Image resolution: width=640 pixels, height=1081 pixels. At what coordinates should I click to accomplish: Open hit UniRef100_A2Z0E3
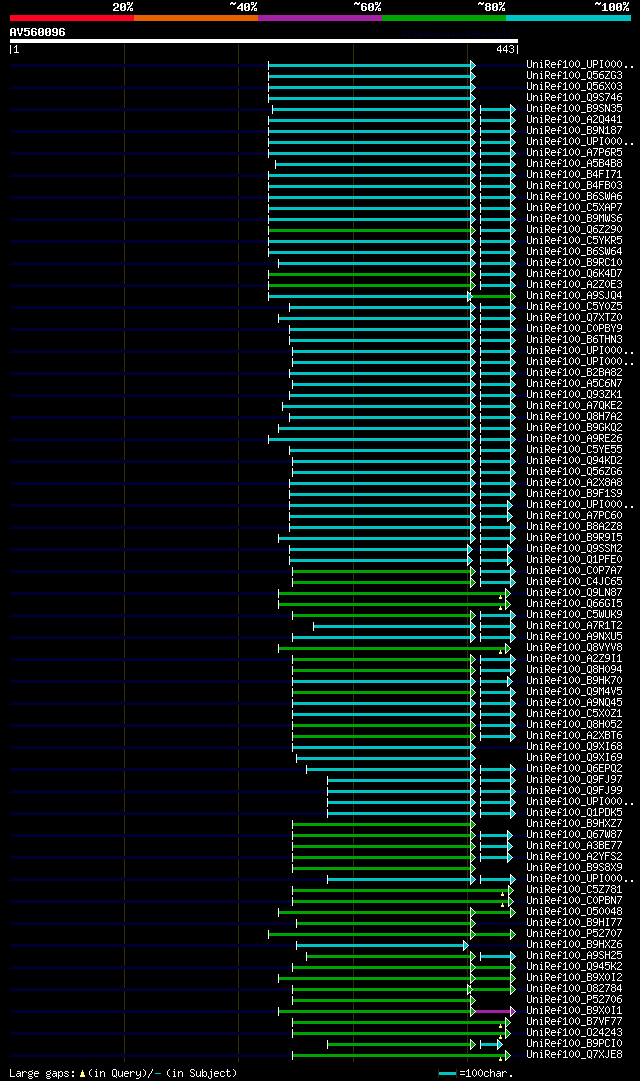(574, 285)
